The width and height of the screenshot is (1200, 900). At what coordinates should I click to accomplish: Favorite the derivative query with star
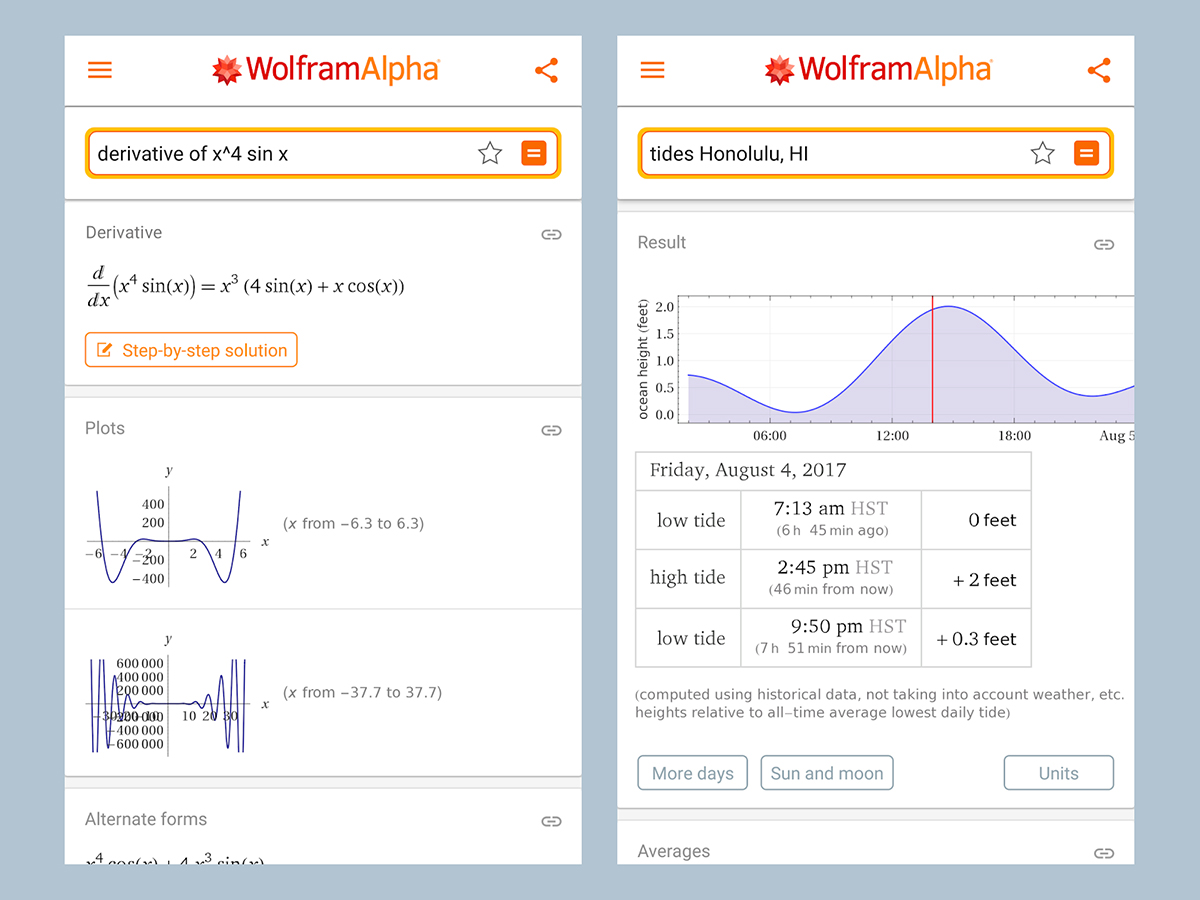[x=490, y=153]
